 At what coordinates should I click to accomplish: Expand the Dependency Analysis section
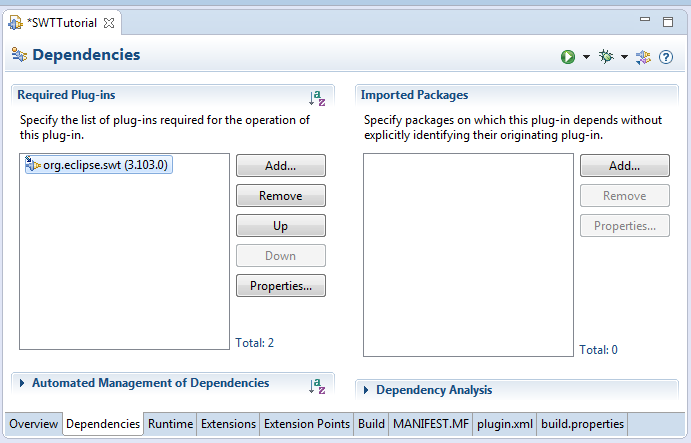coord(366,390)
